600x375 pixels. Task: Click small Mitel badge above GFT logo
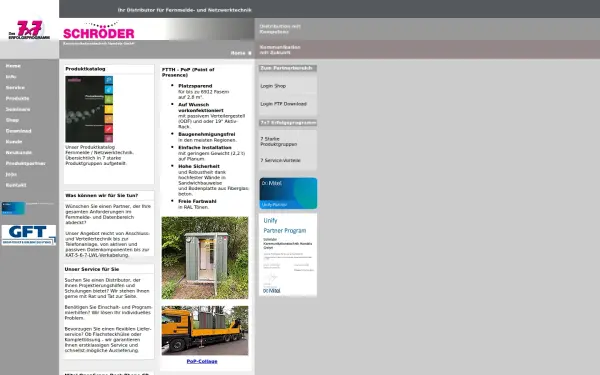13,208
